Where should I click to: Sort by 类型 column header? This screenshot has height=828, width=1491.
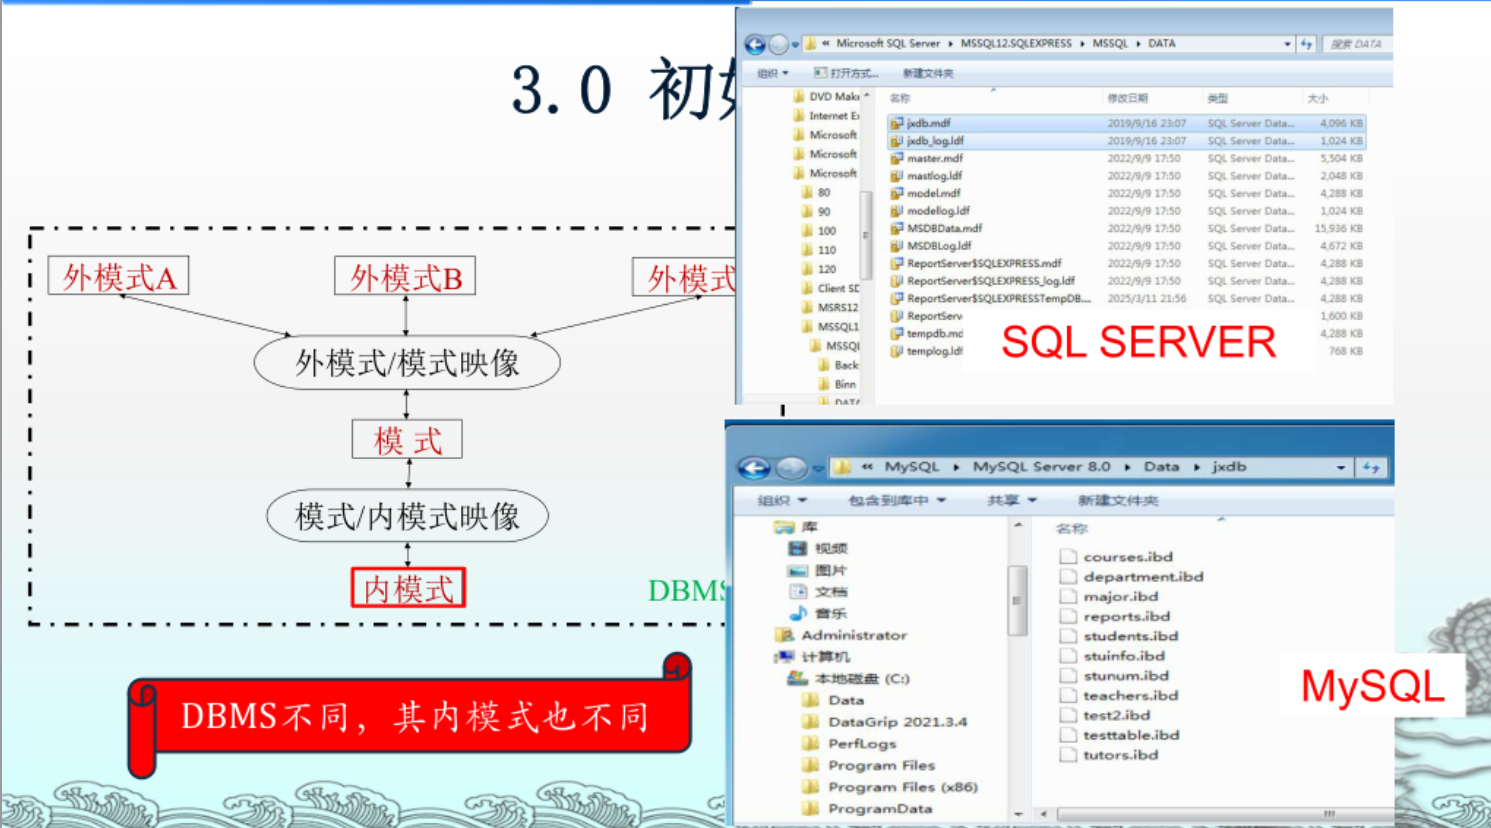(x=1218, y=98)
